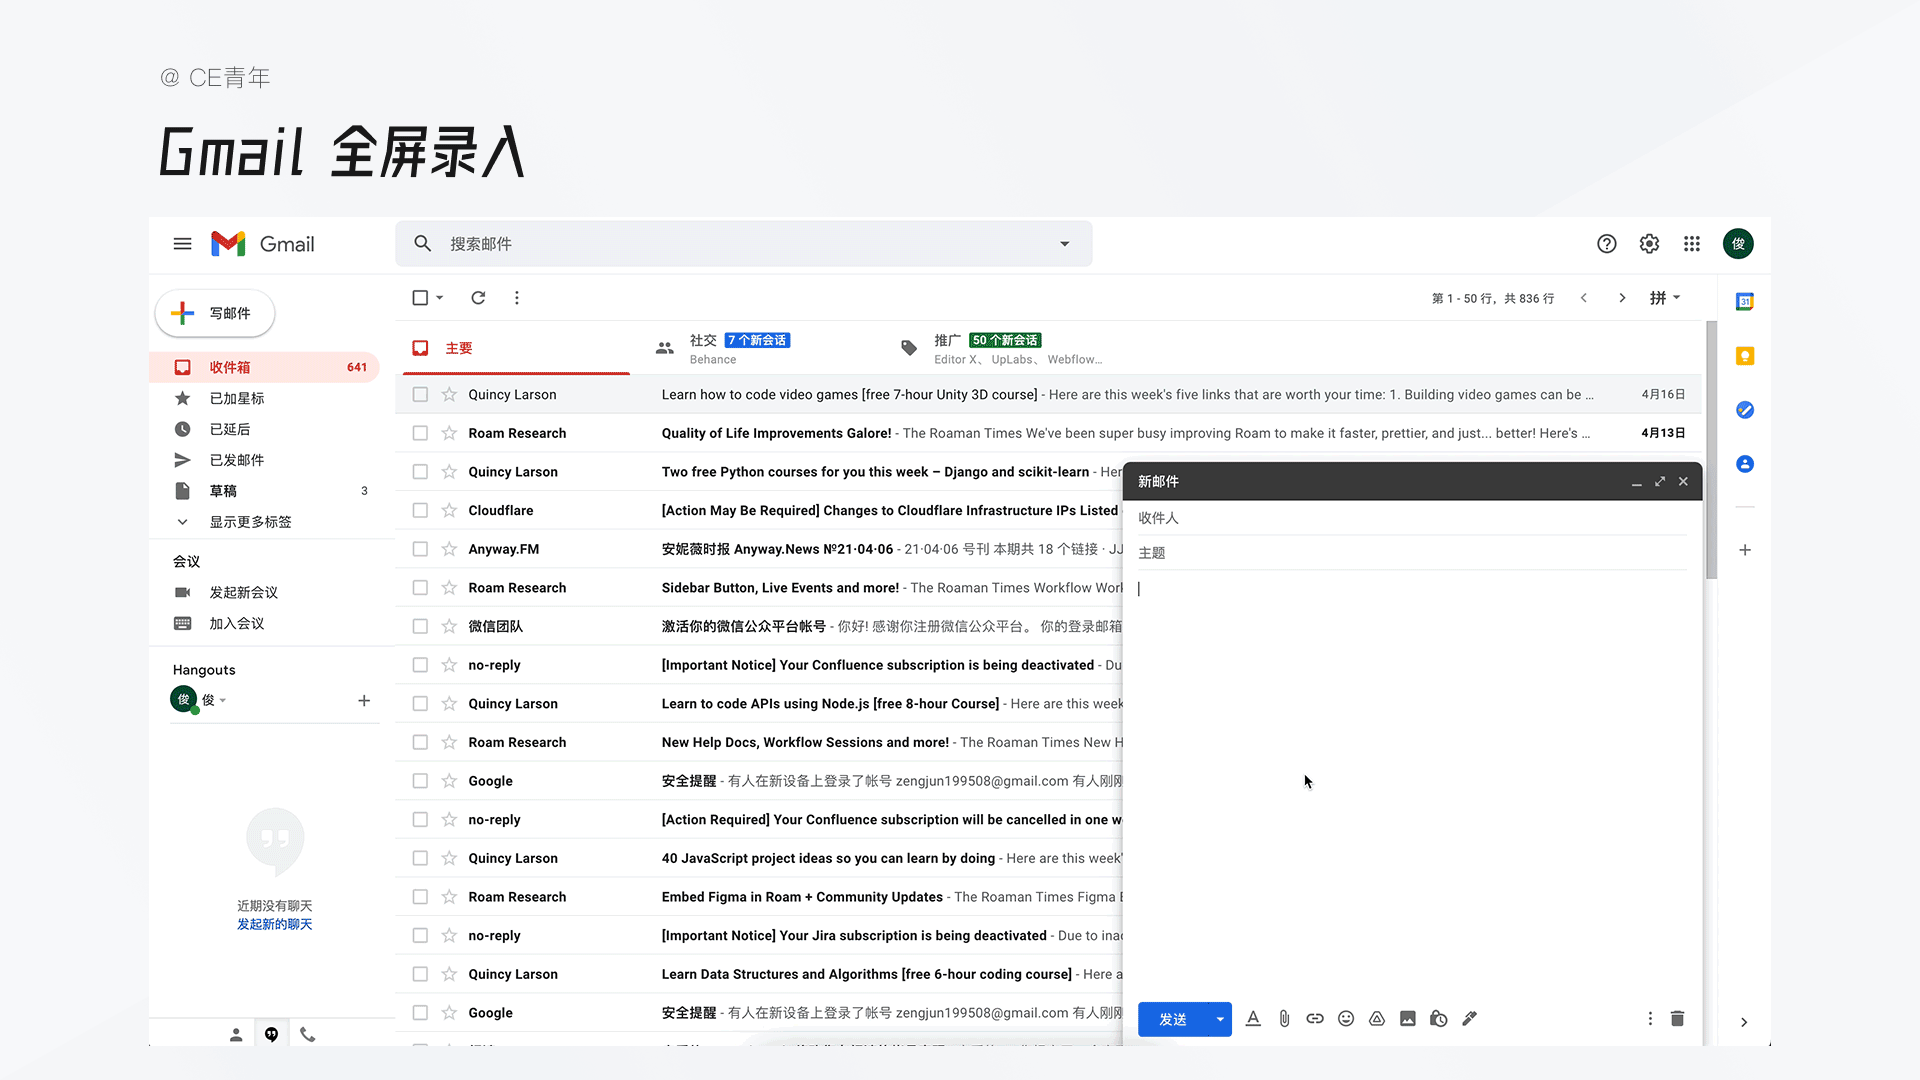Open the Google apps grid

[x=1692, y=244]
